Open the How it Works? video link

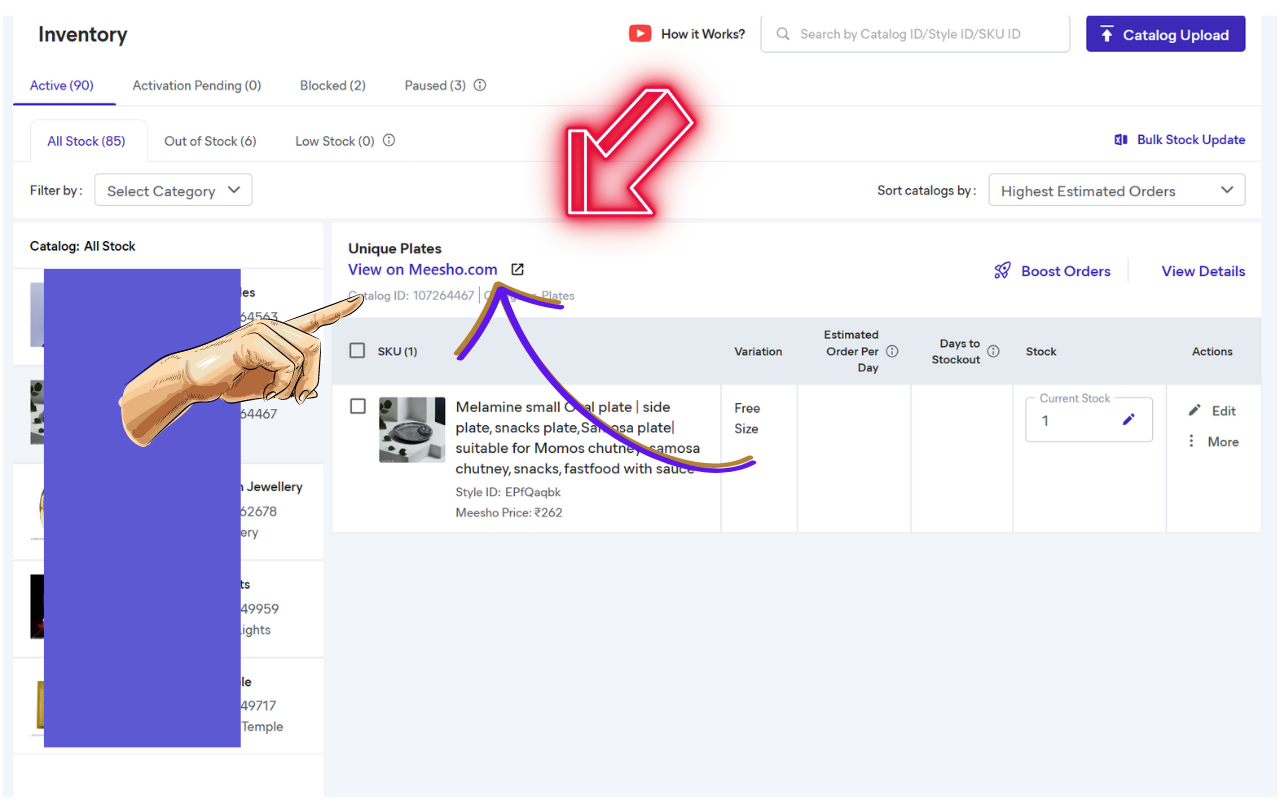point(702,34)
